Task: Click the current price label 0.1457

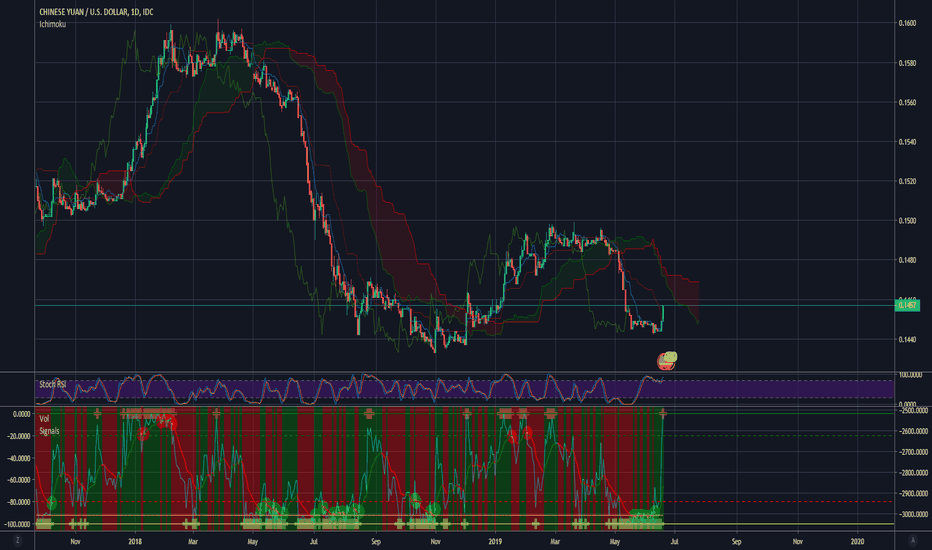Action: (907, 305)
